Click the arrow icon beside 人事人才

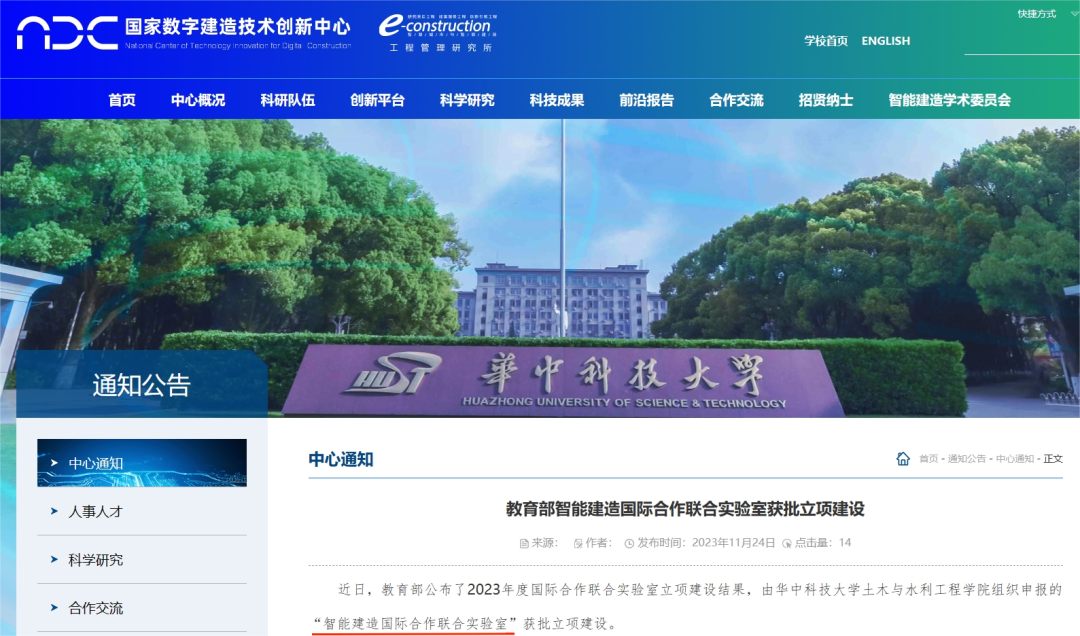[54, 511]
